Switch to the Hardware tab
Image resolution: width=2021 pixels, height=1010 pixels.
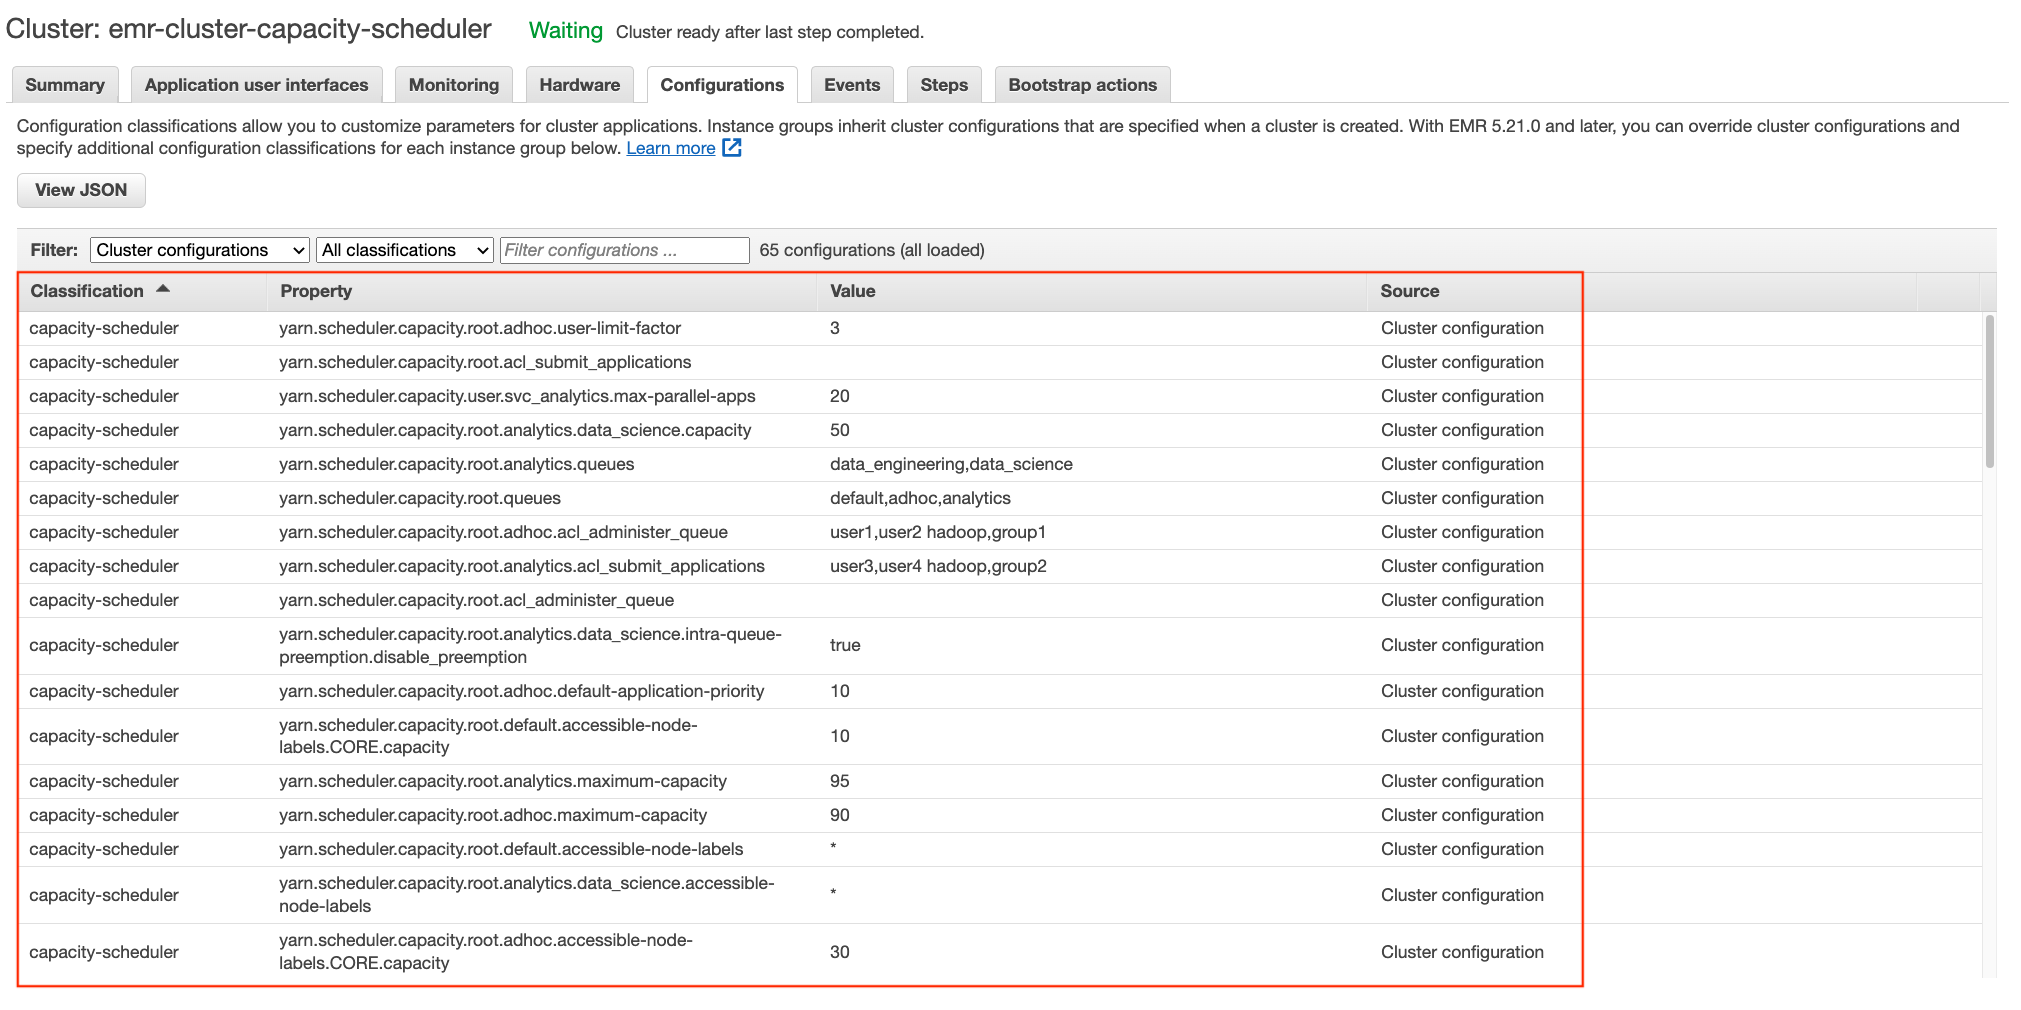(x=579, y=84)
